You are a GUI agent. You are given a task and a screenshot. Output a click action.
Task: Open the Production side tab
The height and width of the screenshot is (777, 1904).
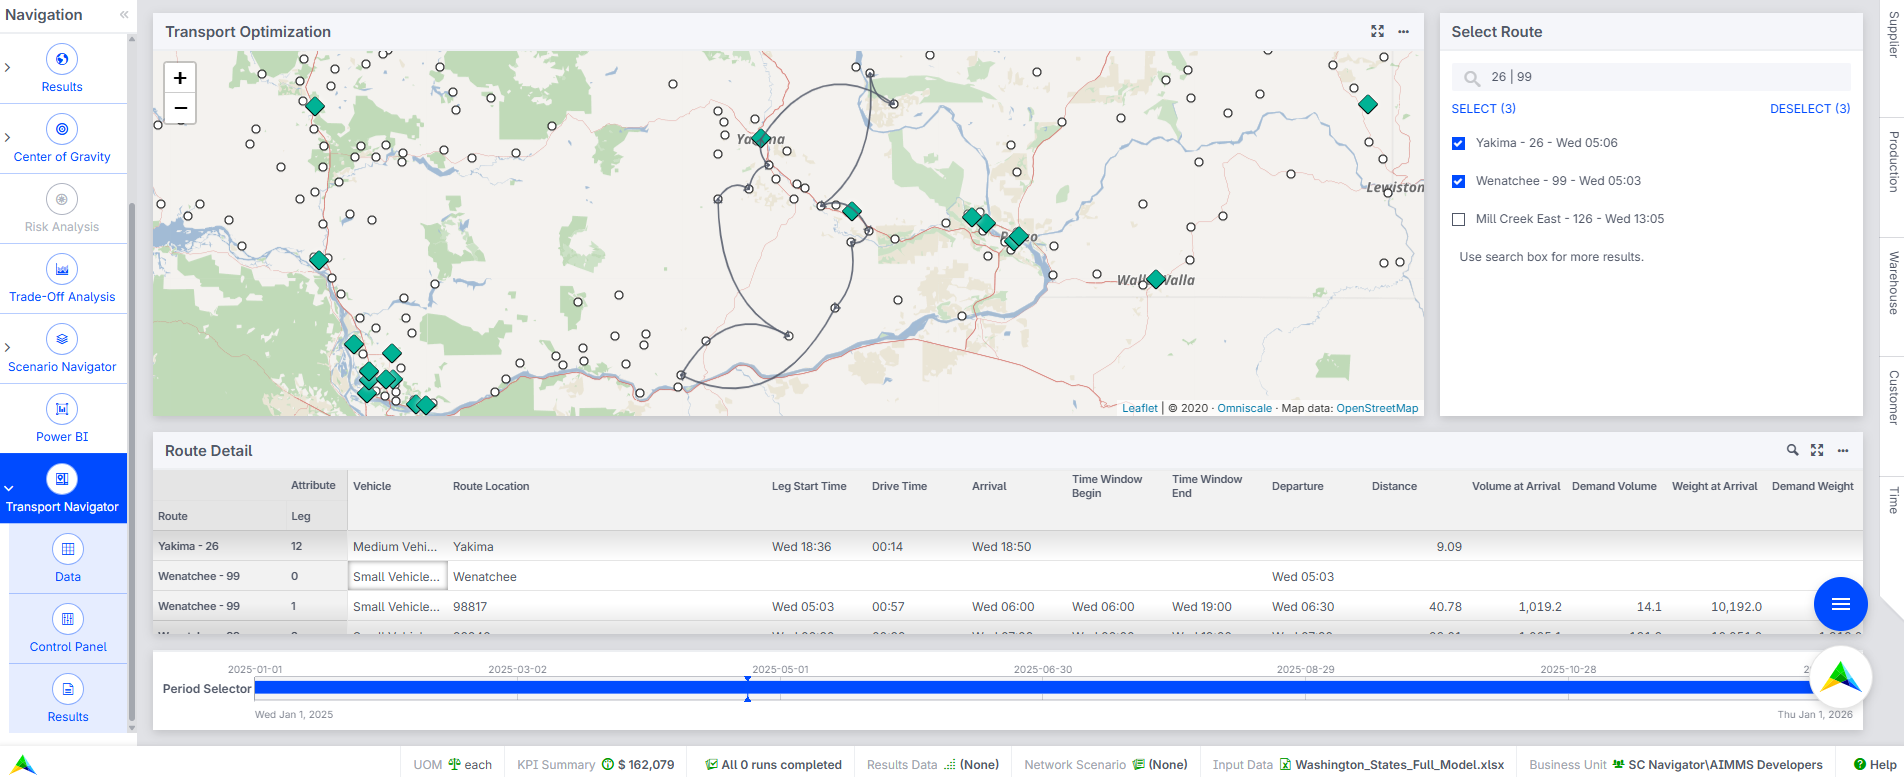(x=1893, y=161)
